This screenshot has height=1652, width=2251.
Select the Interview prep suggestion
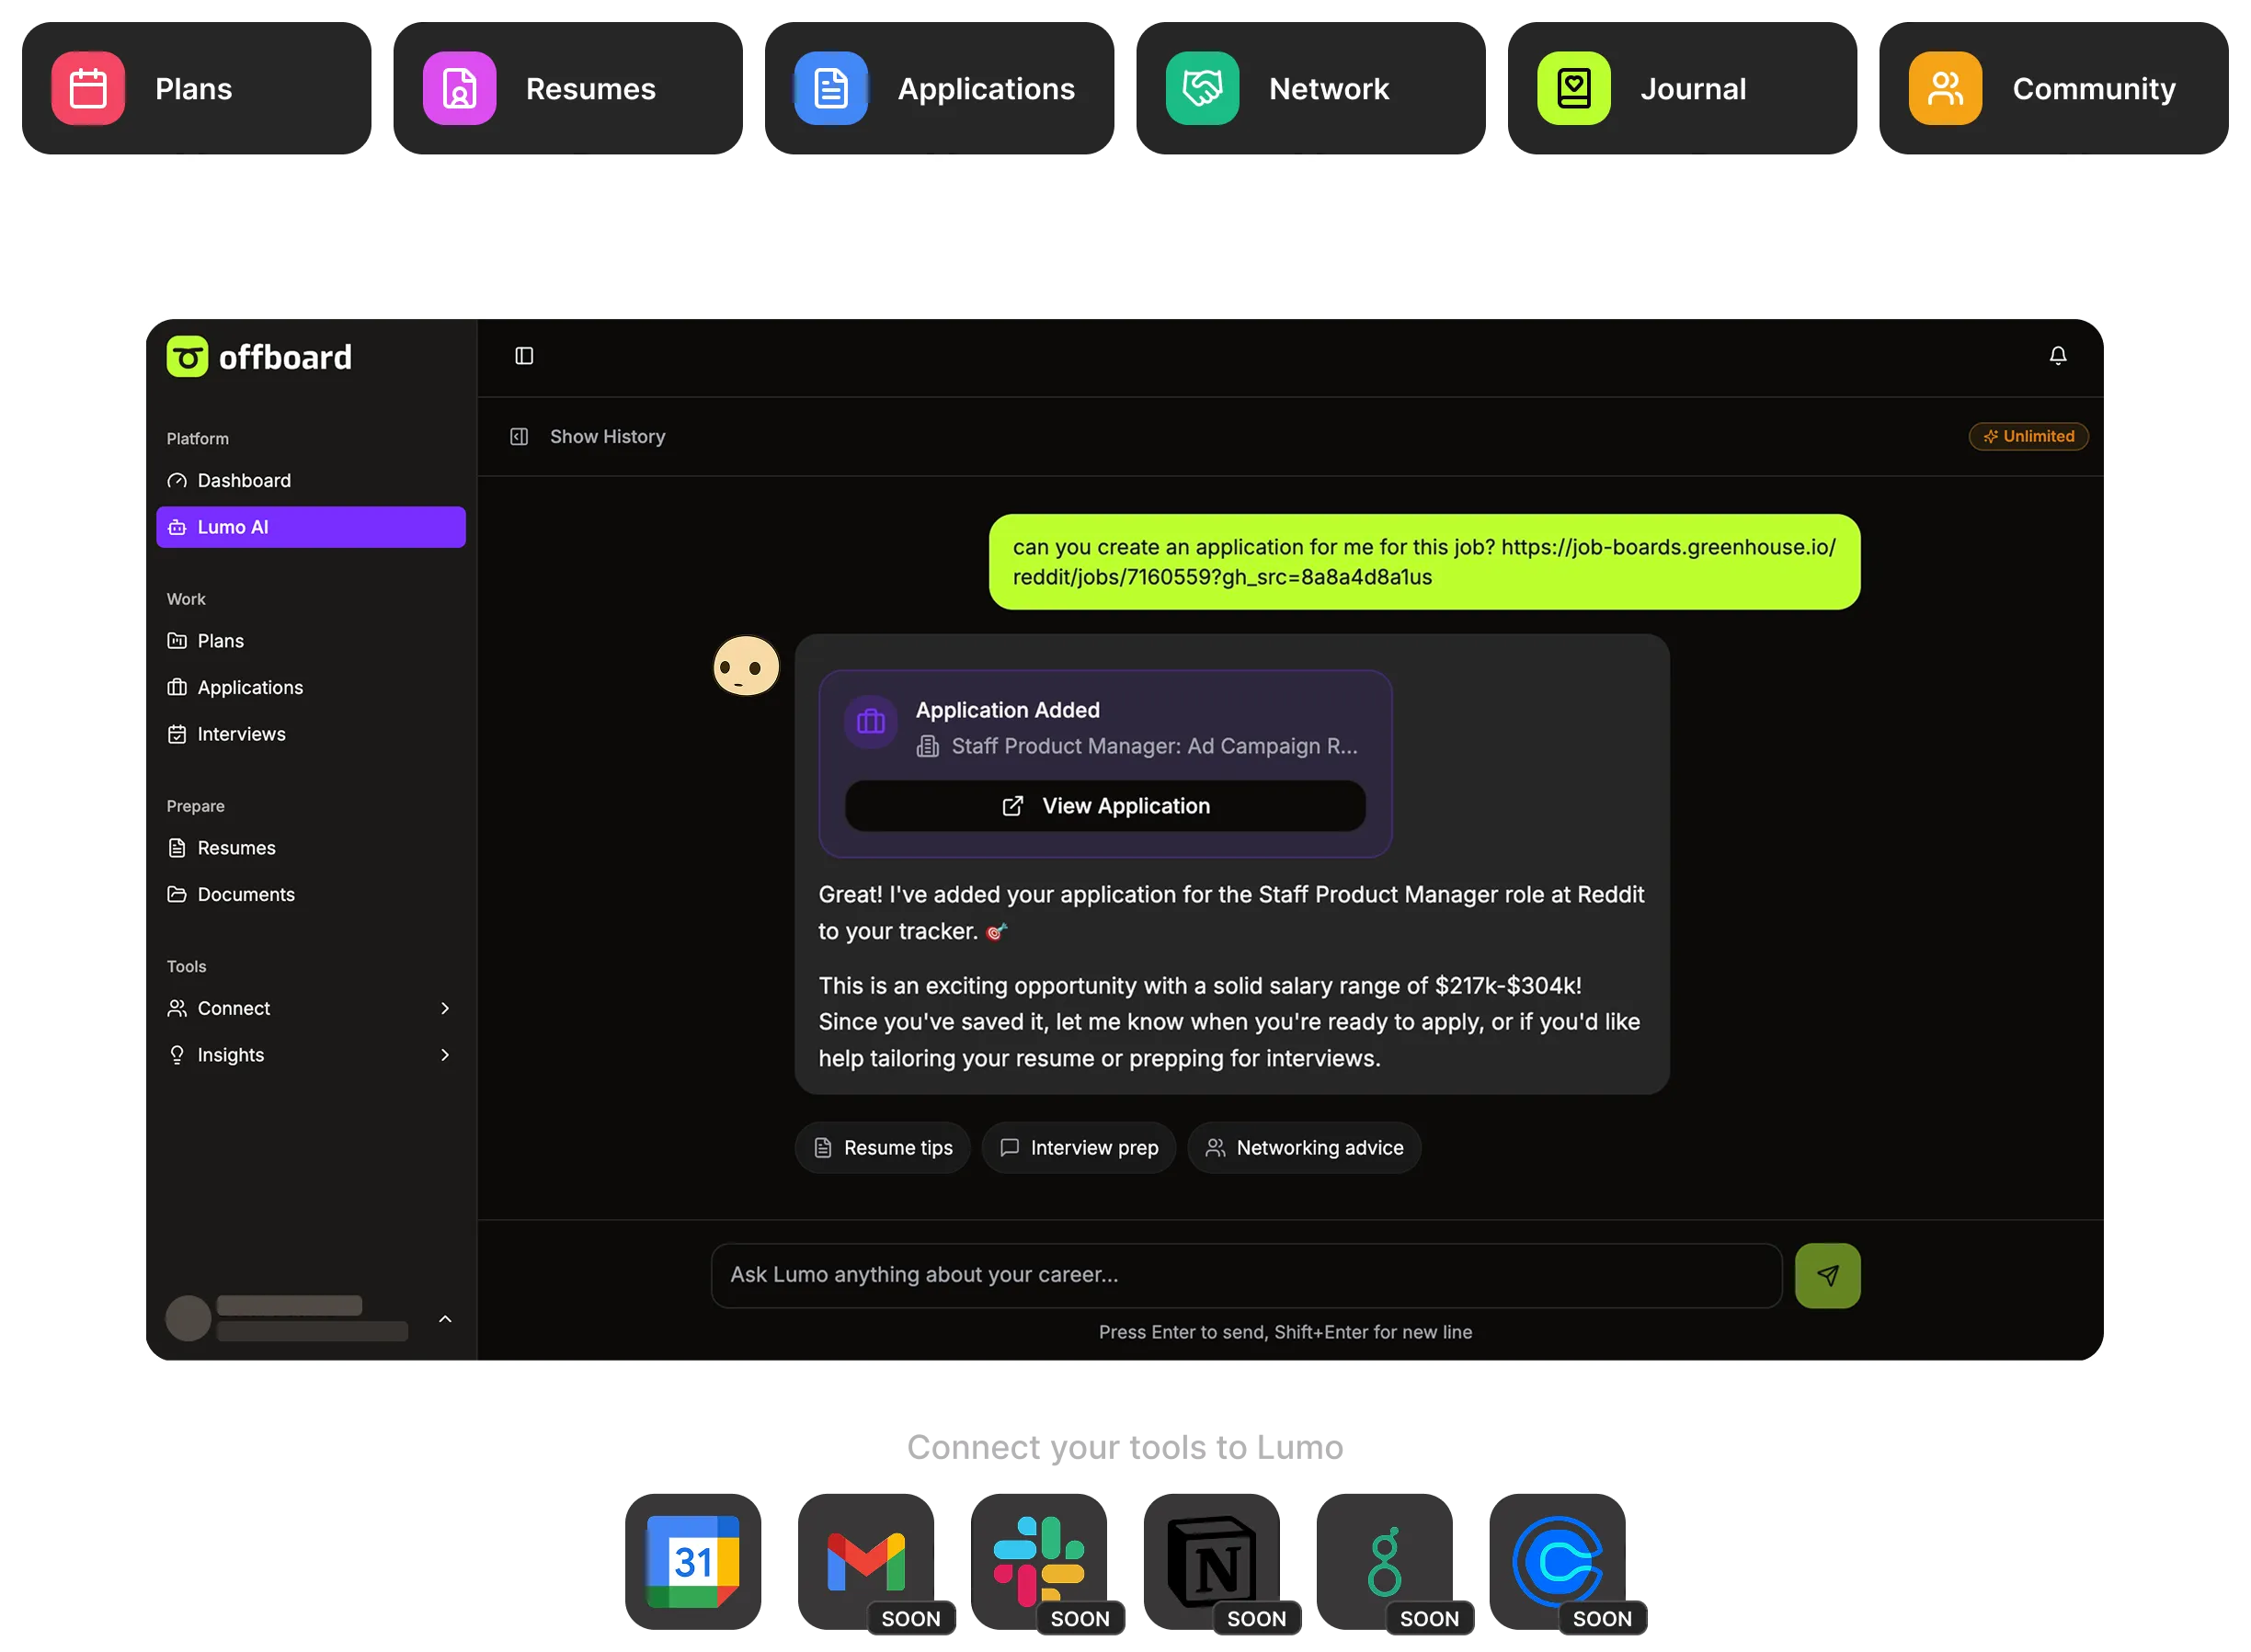pos(1079,1148)
